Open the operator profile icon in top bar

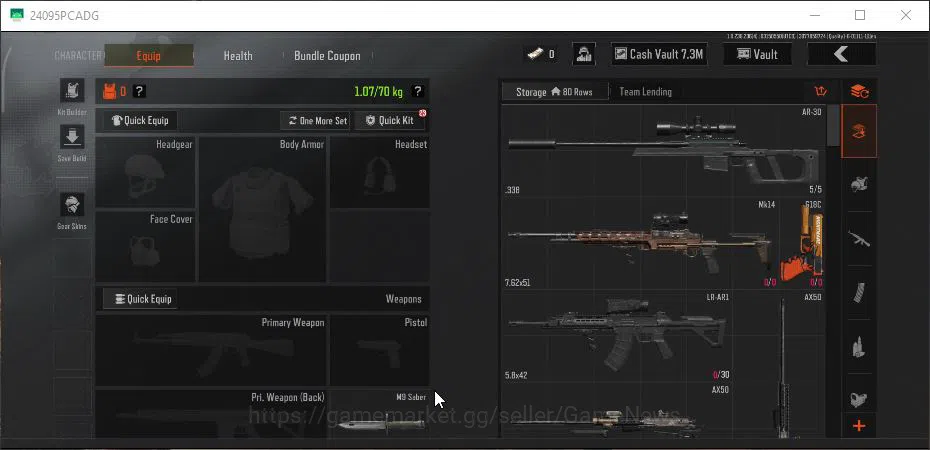pos(584,54)
